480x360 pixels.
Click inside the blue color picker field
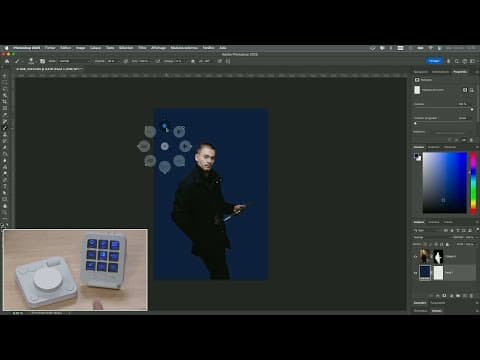click(x=445, y=183)
